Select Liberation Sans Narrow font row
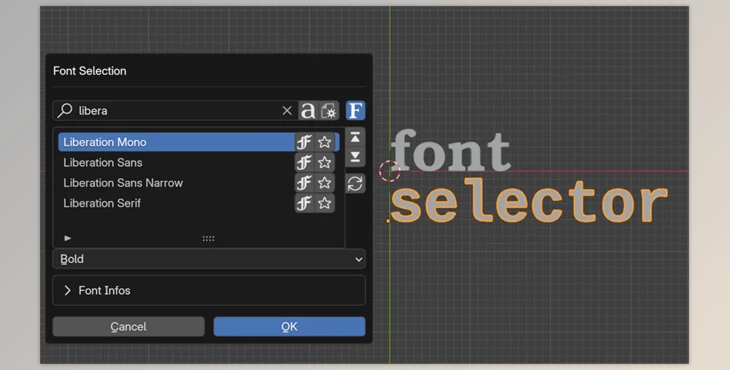This screenshot has width=730, height=370. click(x=199, y=183)
